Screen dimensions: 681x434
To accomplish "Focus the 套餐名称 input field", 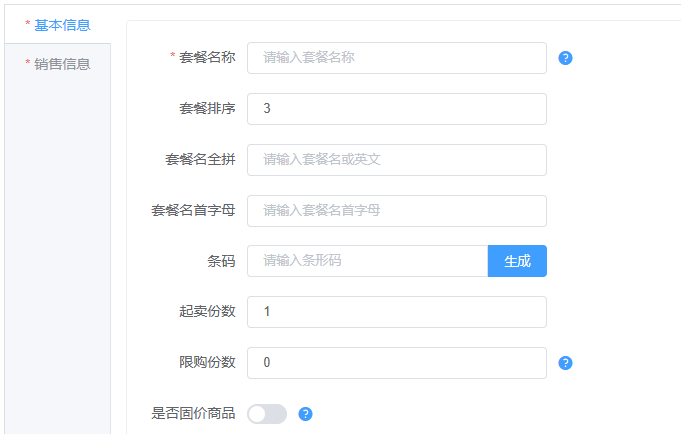I will click(396, 58).
